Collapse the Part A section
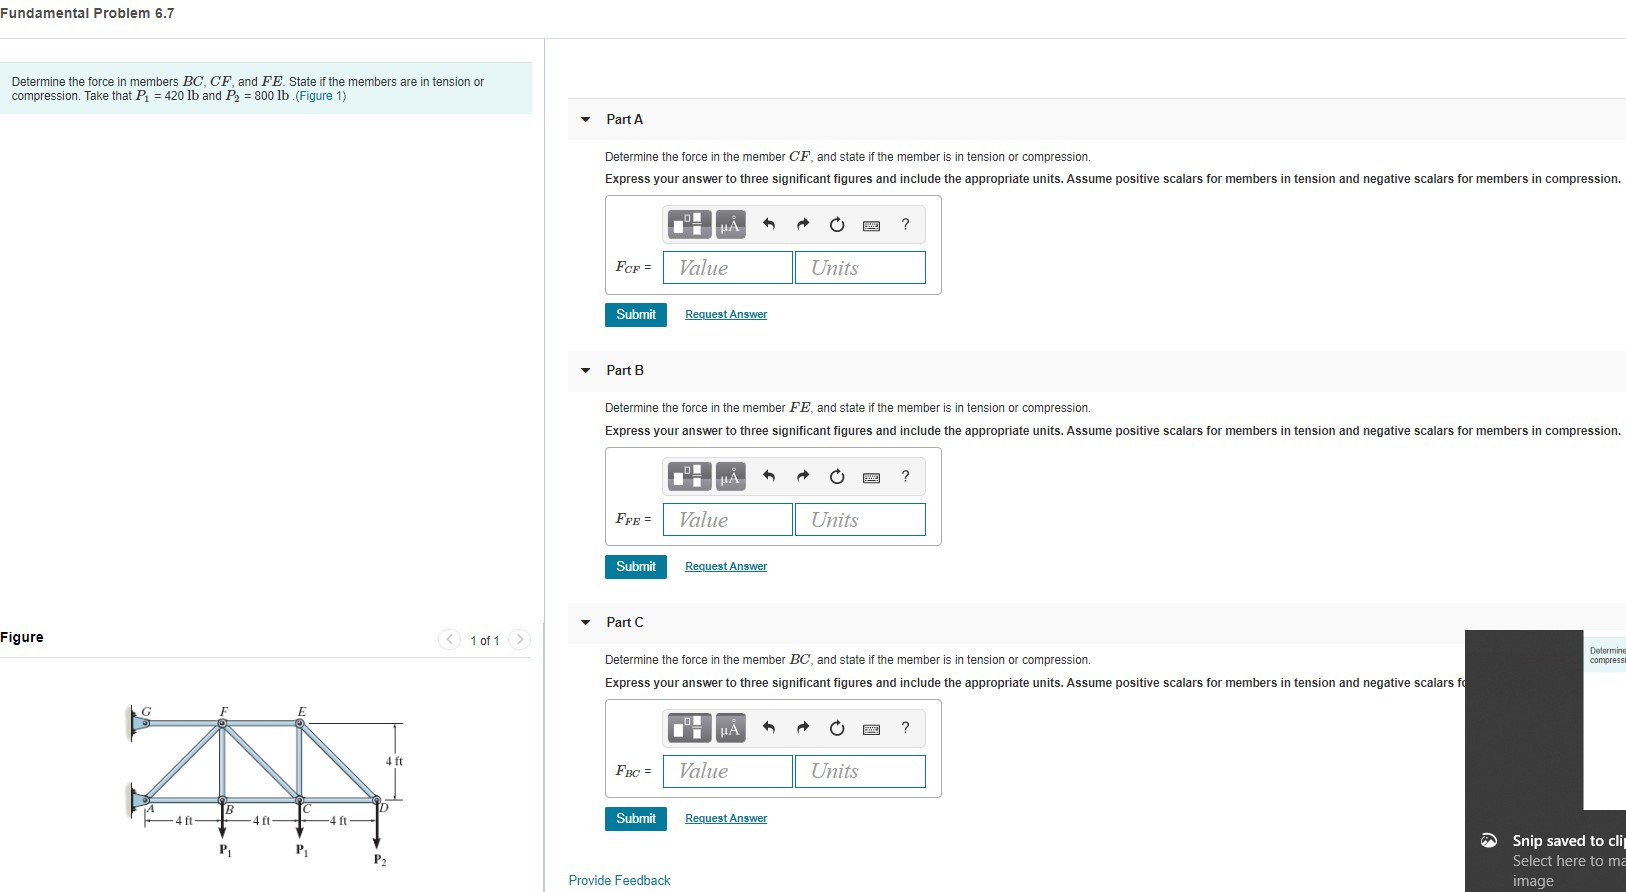The width and height of the screenshot is (1626, 892). [x=586, y=119]
